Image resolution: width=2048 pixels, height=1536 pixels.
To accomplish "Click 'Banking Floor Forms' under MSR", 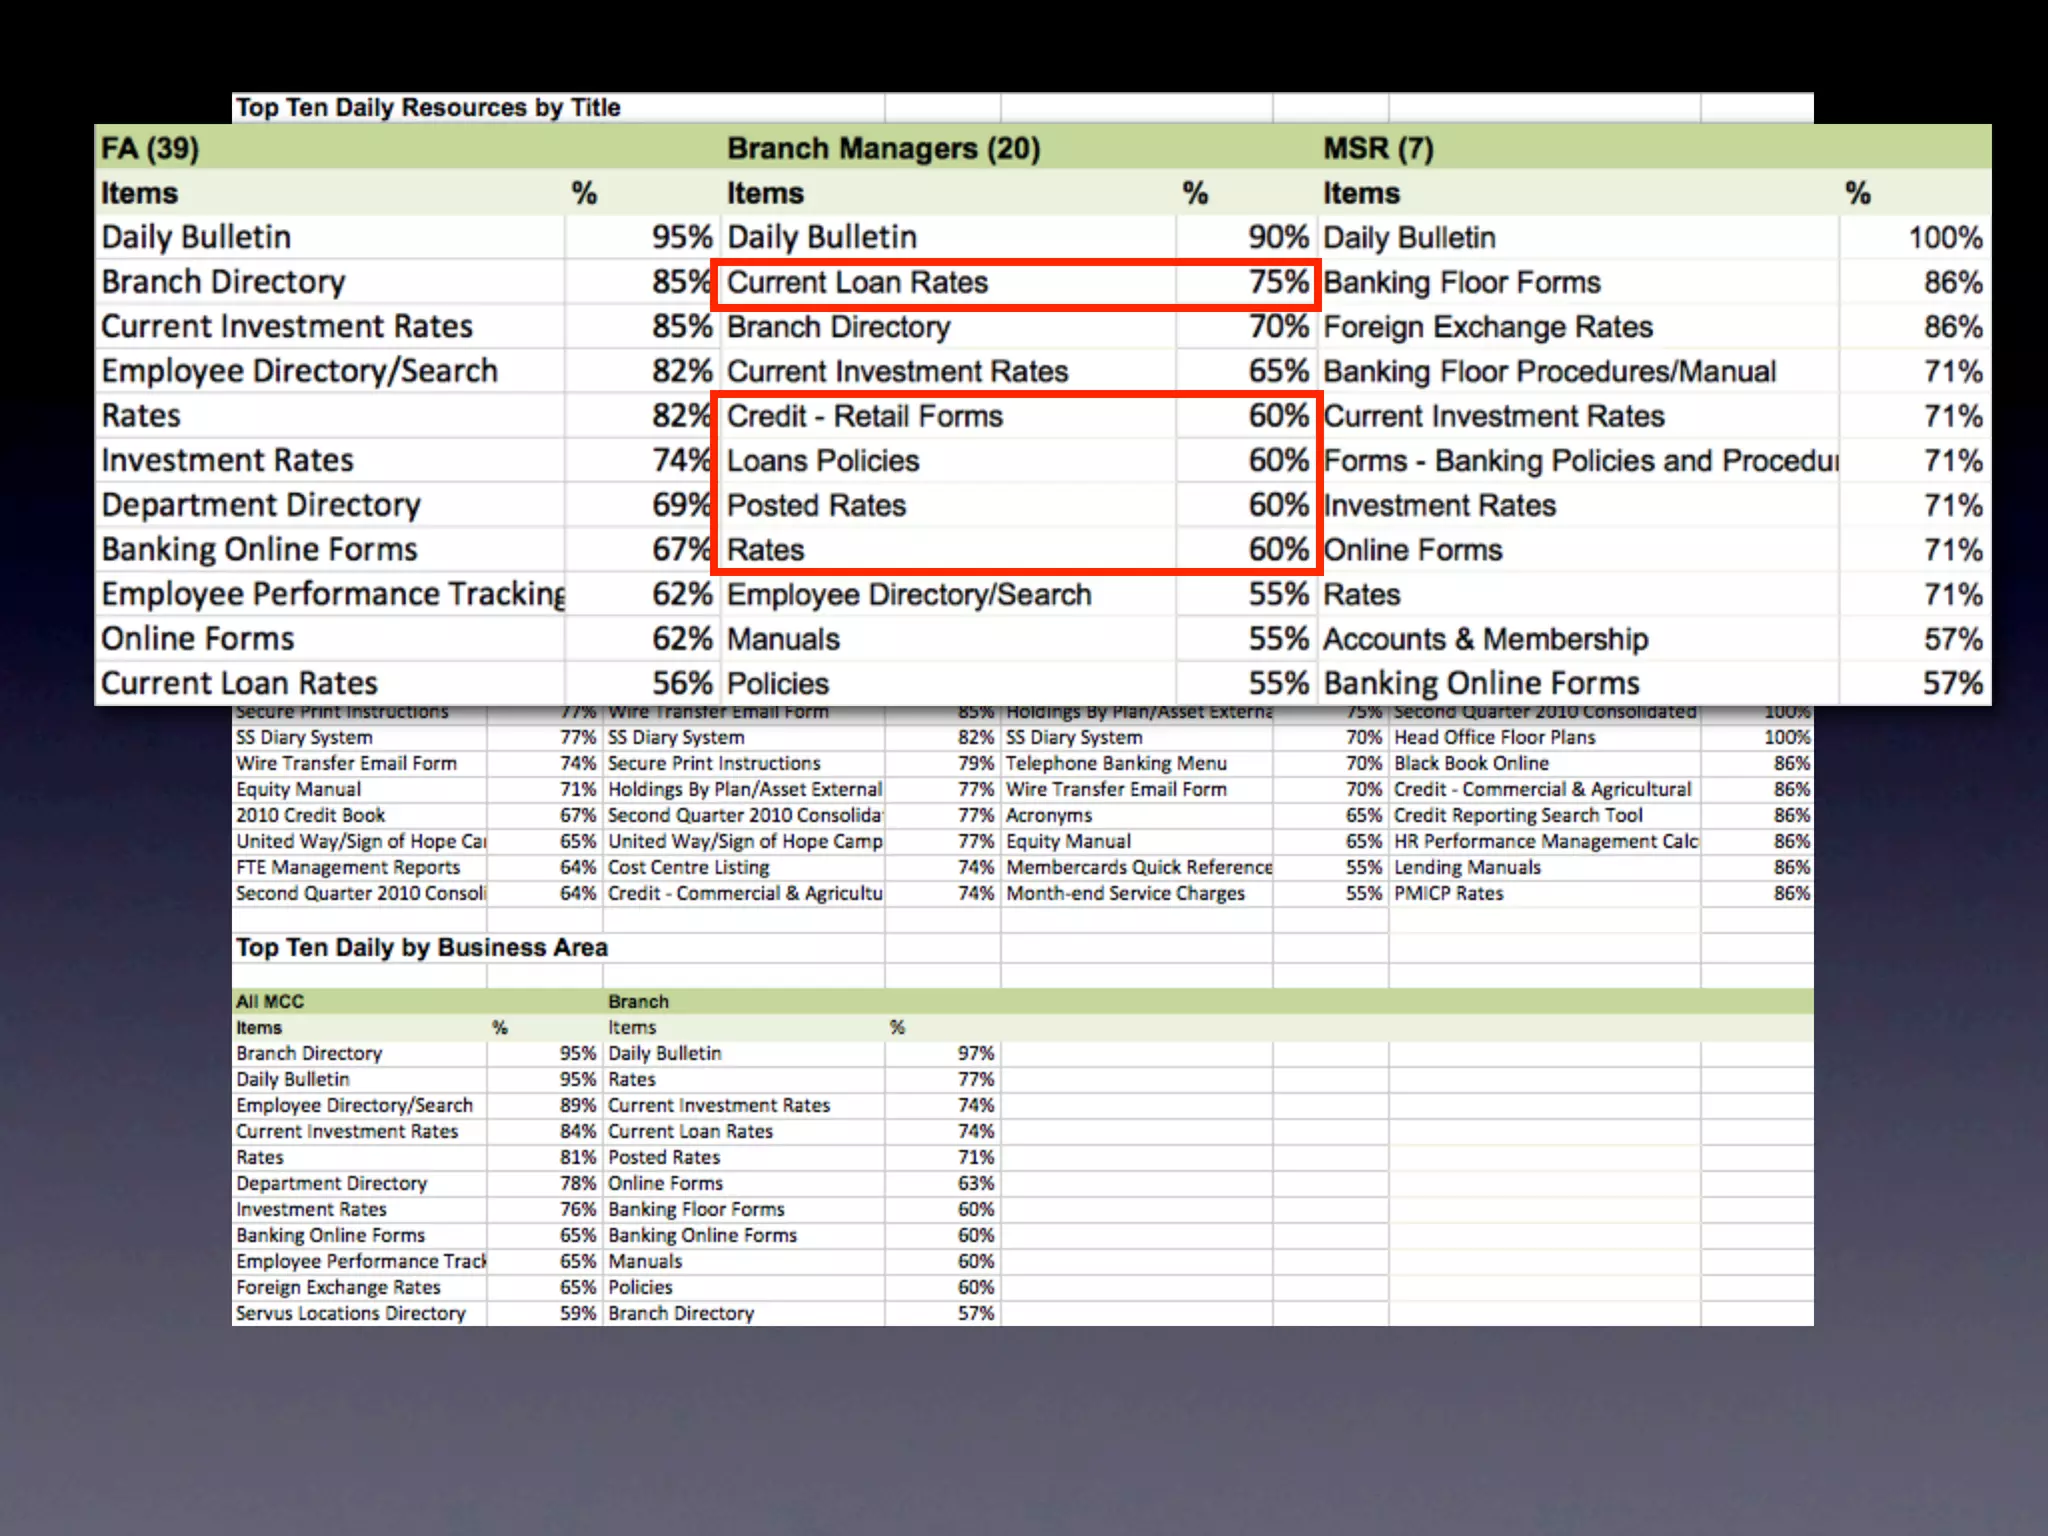I will pos(1461,283).
